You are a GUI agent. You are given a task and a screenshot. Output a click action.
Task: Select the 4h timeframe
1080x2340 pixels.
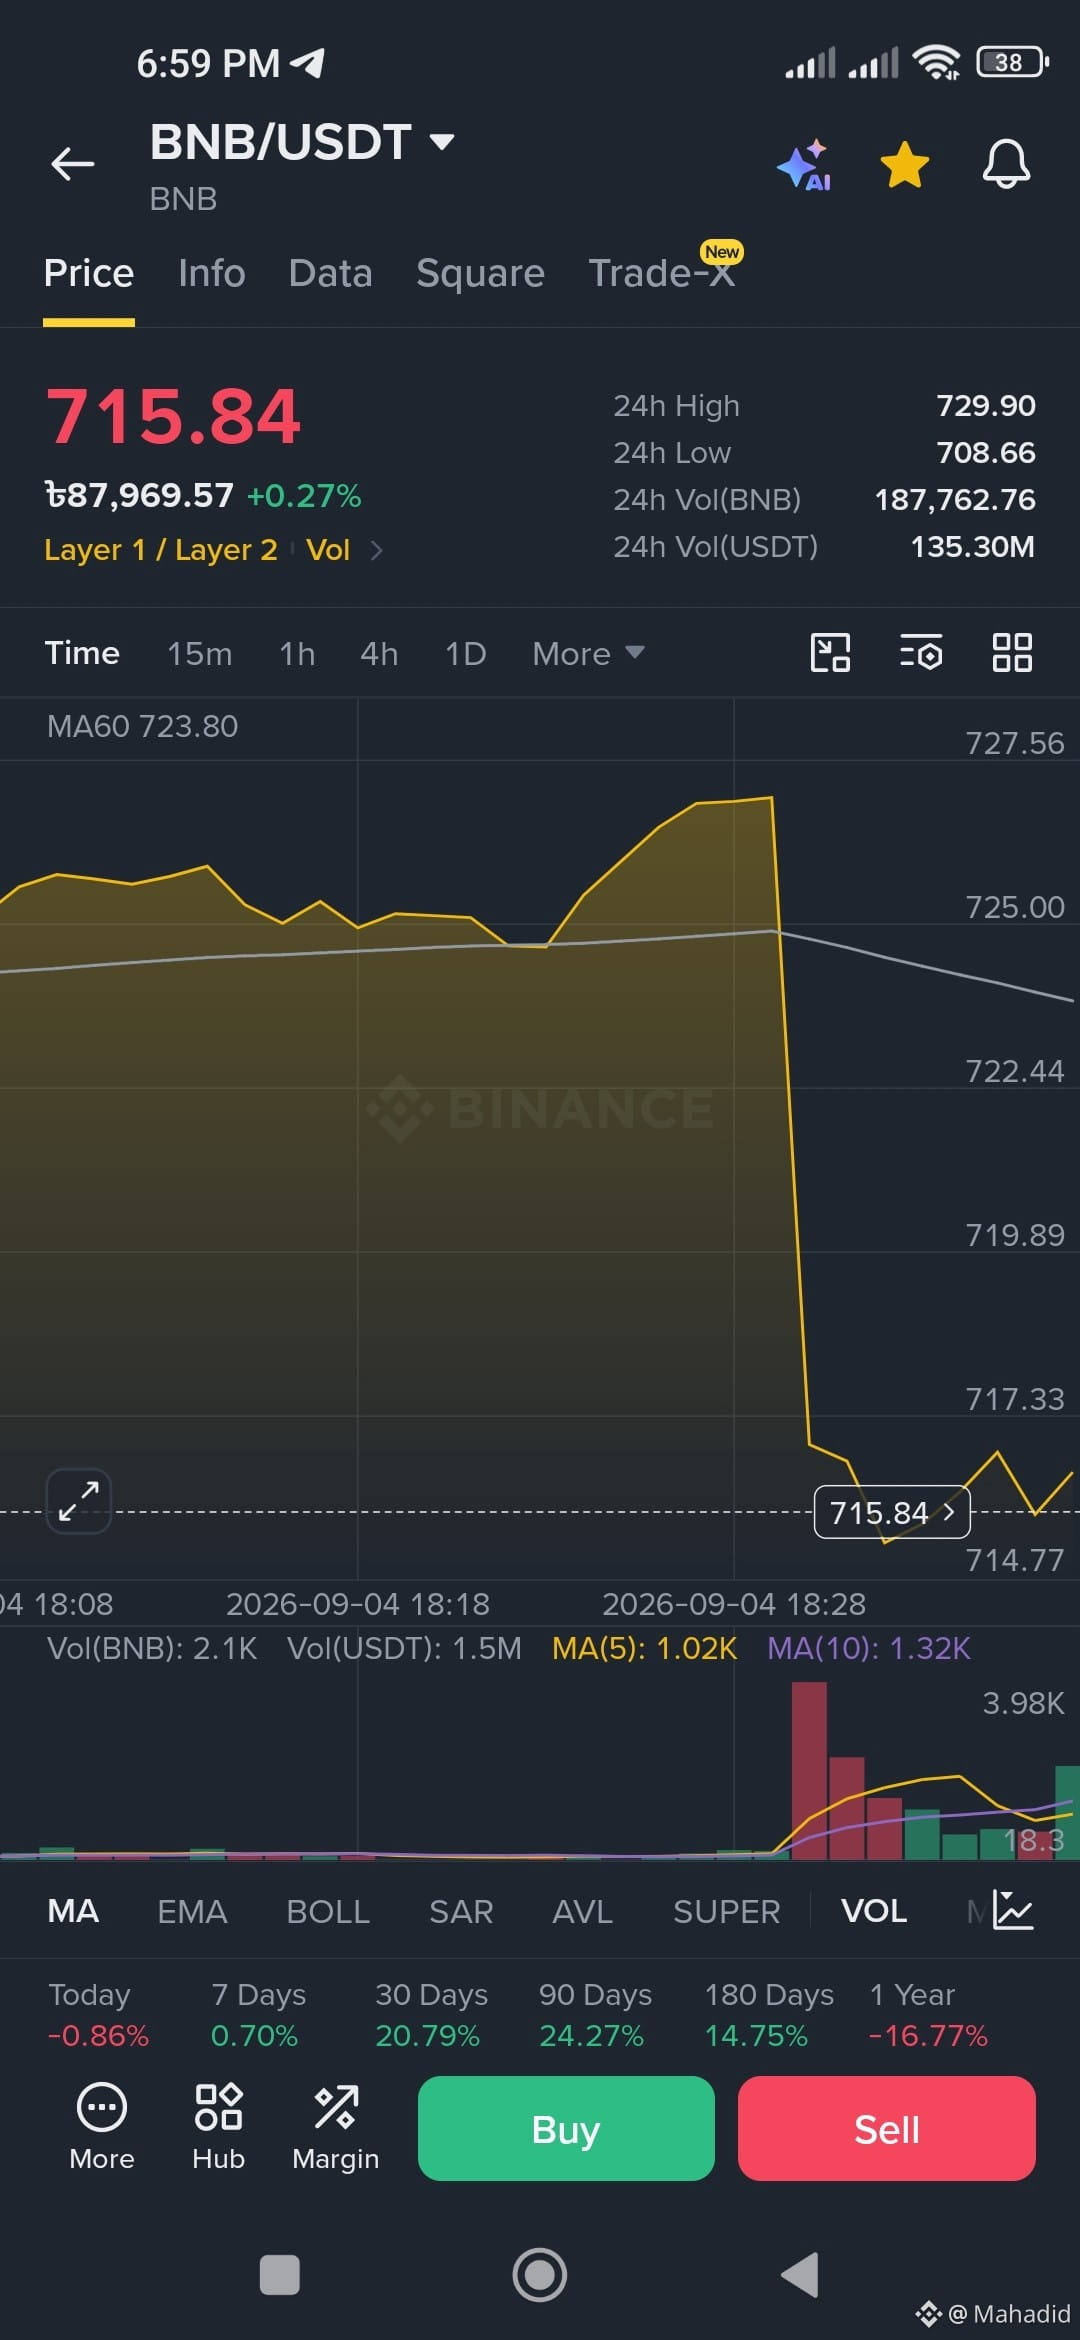click(379, 653)
